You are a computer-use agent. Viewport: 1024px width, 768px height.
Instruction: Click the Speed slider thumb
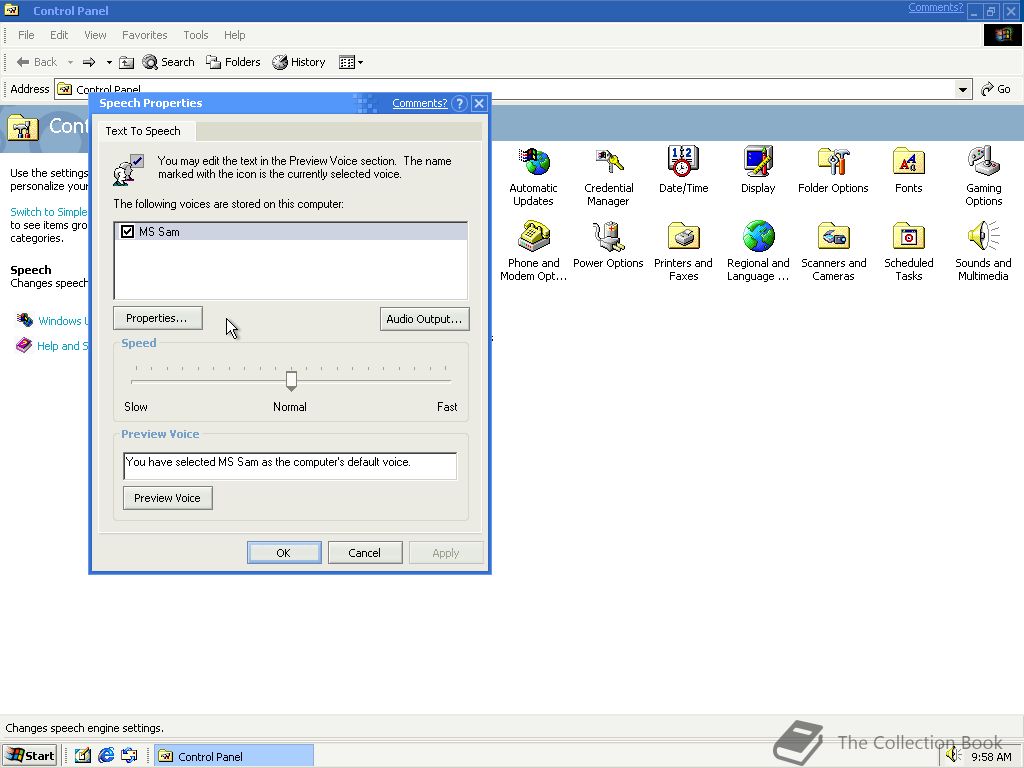(291, 380)
